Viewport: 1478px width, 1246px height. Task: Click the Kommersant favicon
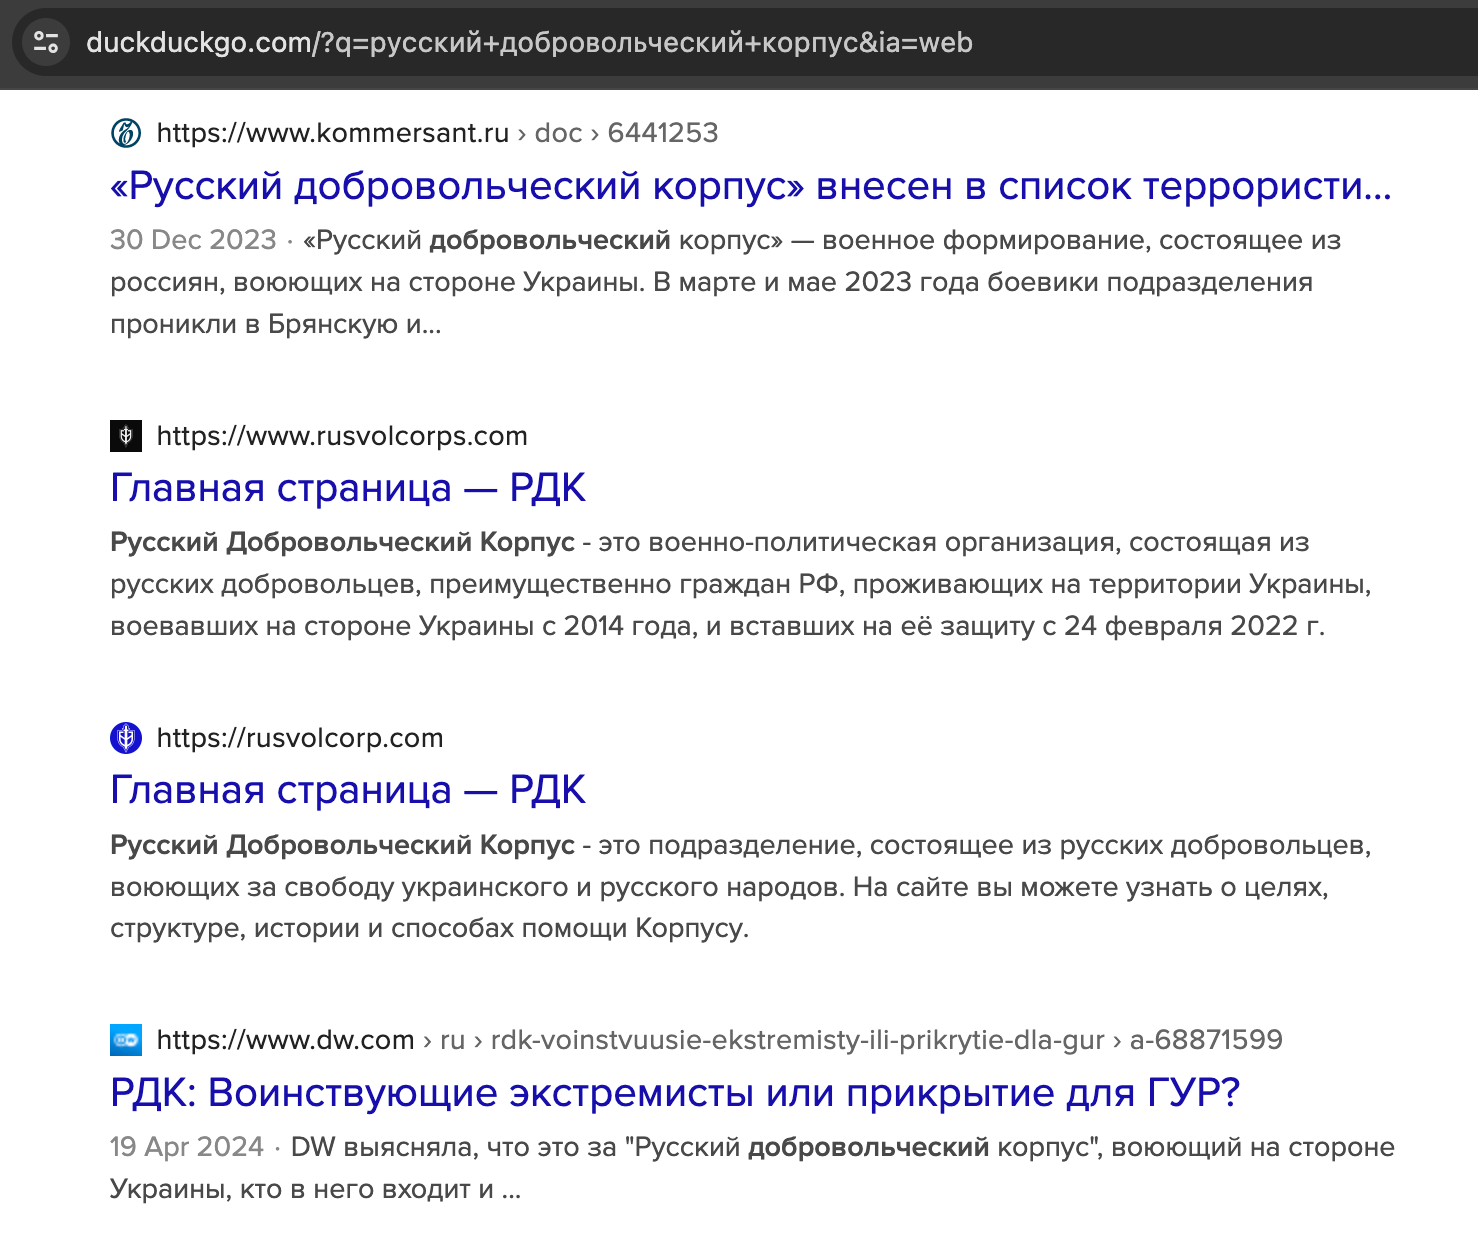(x=126, y=133)
